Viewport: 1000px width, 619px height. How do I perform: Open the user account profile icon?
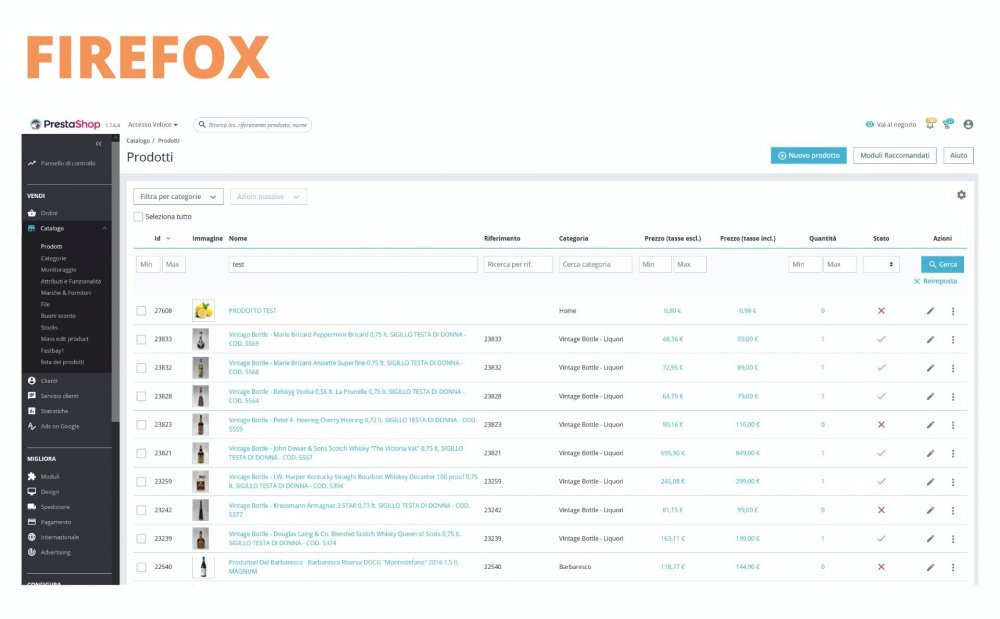click(967, 124)
